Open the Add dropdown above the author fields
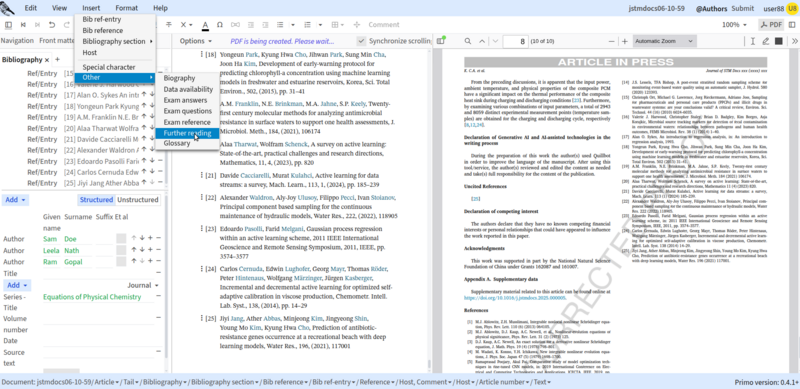Image resolution: width=800 pixels, height=389 pixels. tap(16, 200)
